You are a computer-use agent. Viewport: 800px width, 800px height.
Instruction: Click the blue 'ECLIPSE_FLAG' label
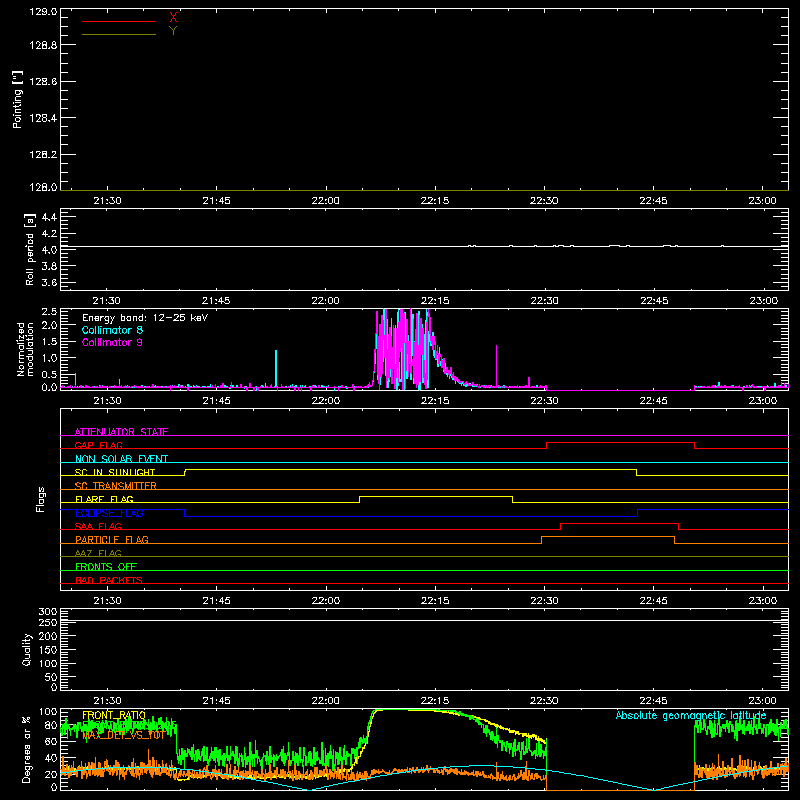[109, 513]
